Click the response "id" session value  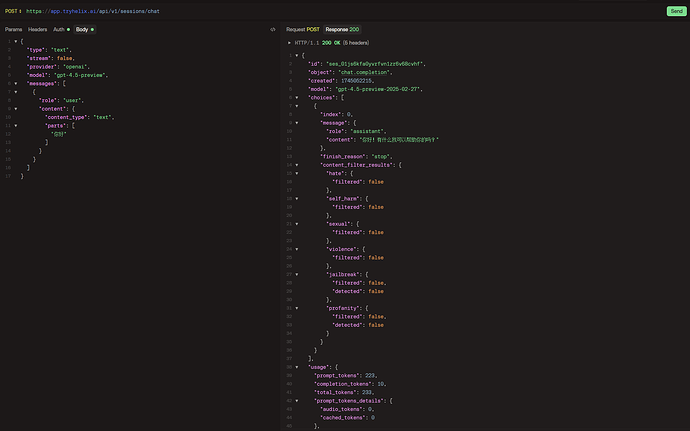point(376,64)
